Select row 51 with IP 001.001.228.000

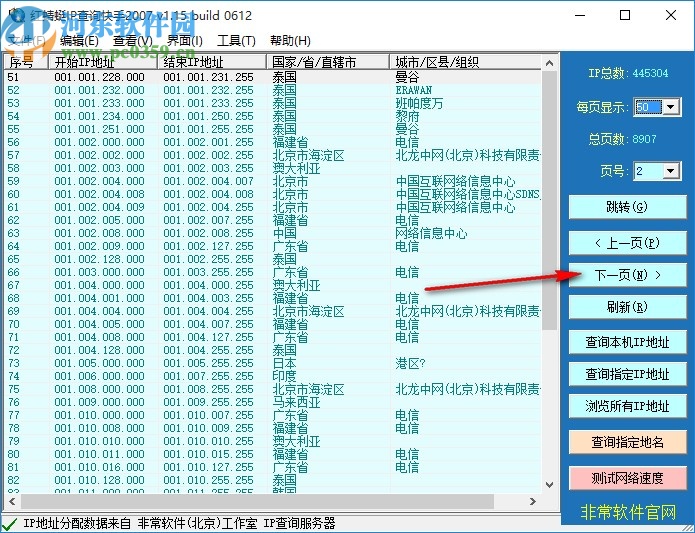coord(273,77)
